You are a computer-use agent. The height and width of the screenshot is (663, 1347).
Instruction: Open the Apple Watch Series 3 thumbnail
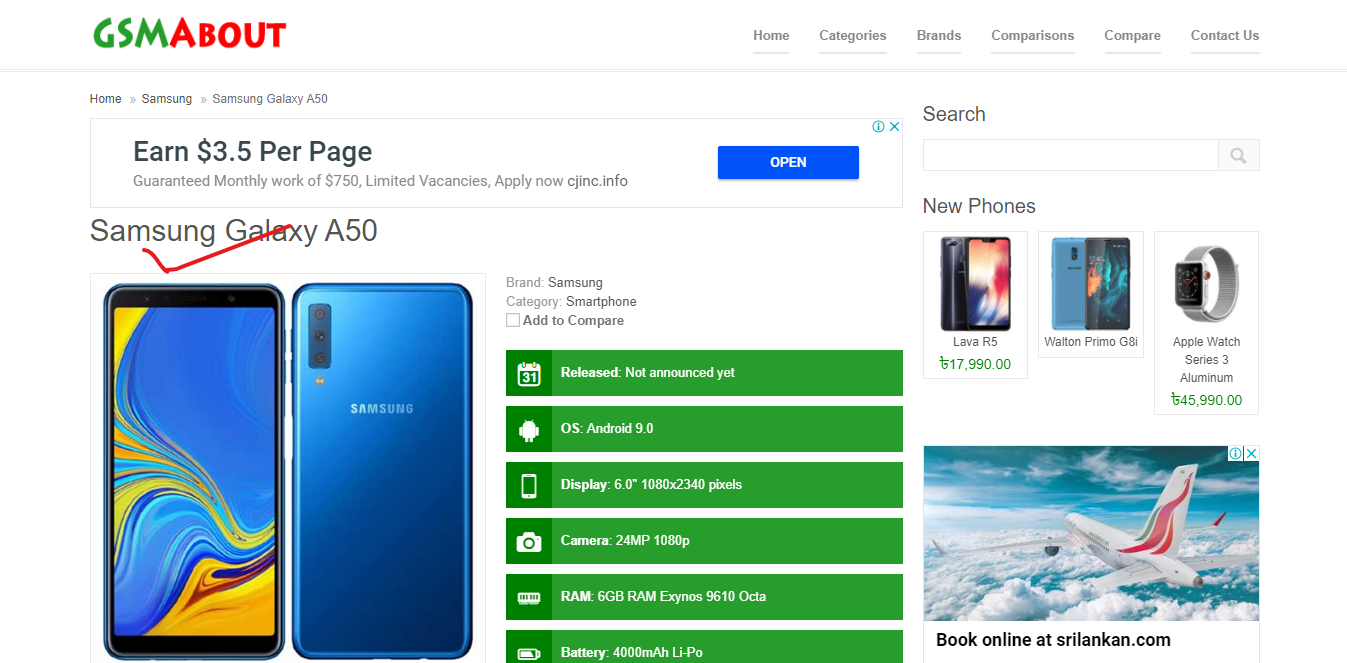(1206, 284)
